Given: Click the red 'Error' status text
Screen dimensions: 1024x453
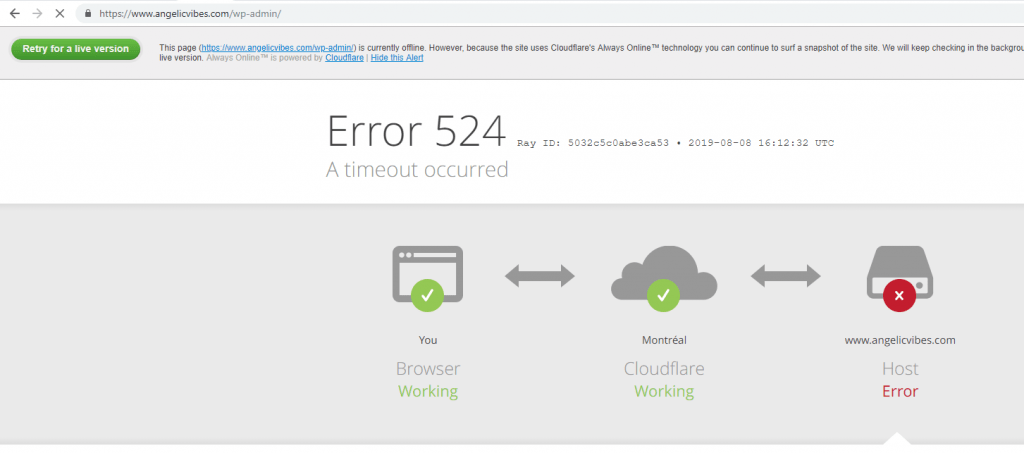Looking at the screenshot, I should pos(900,392).
